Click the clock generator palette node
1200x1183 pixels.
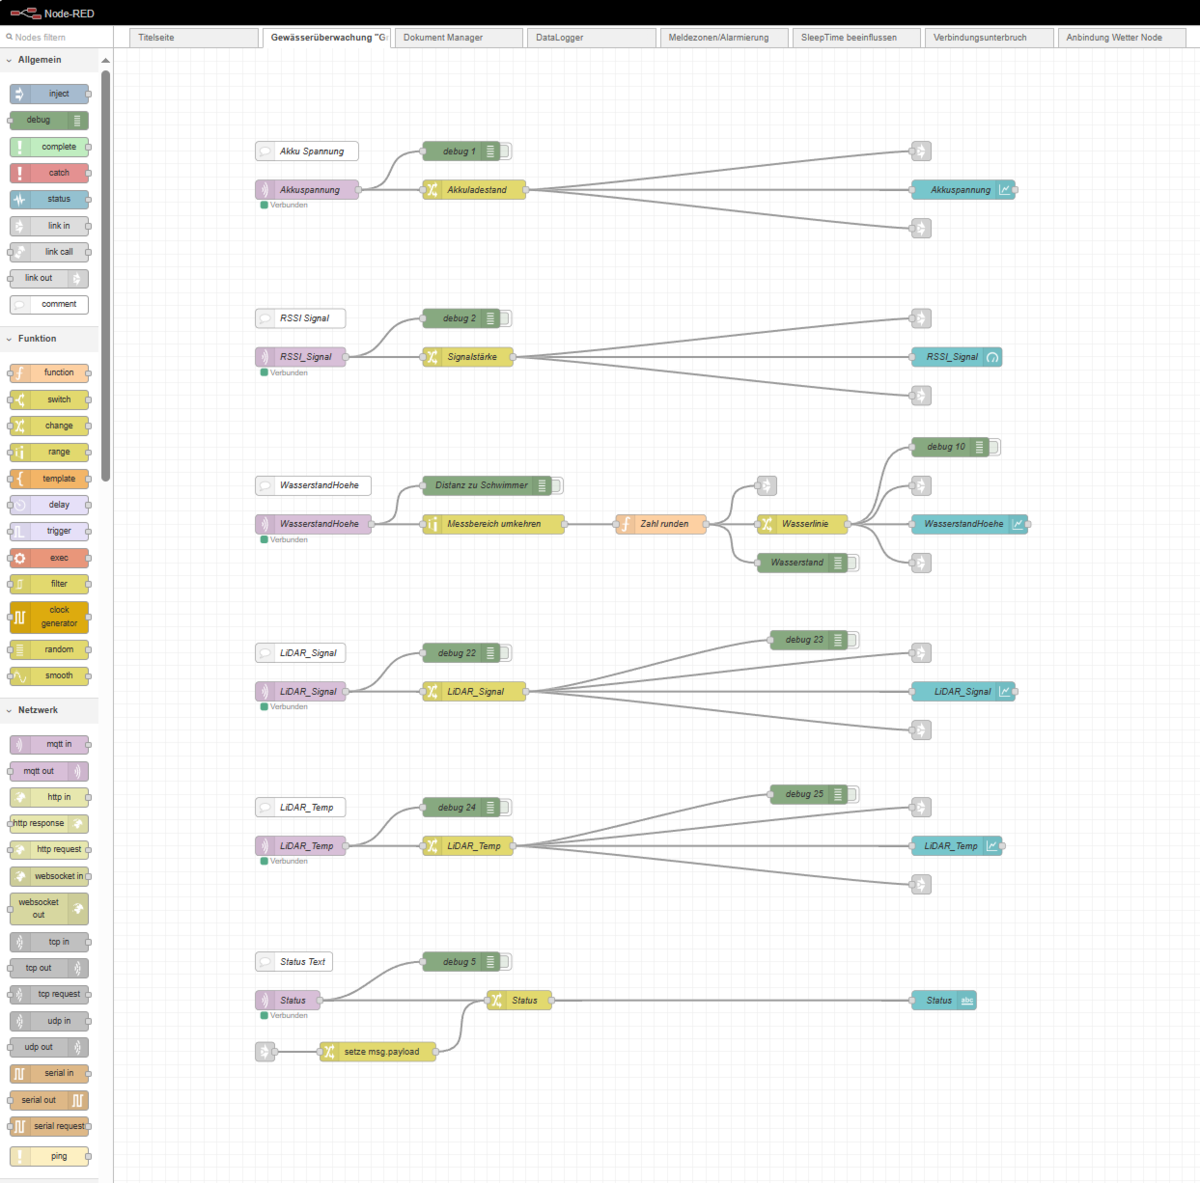tap(50, 617)
